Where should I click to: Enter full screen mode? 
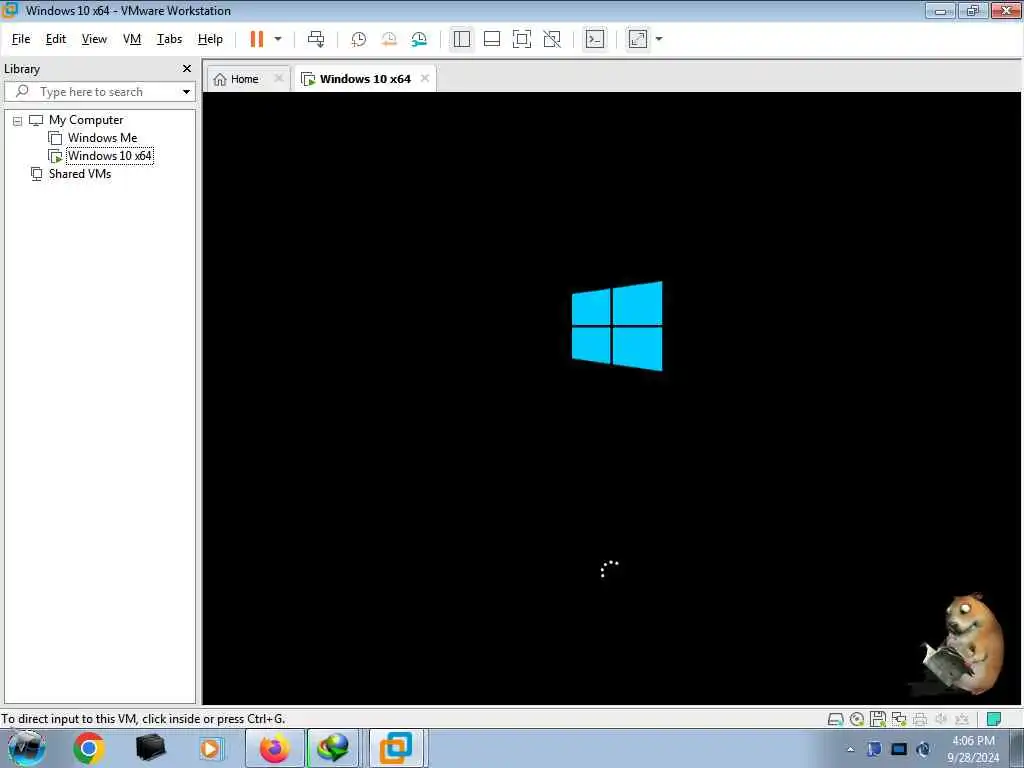coord(522,39)
